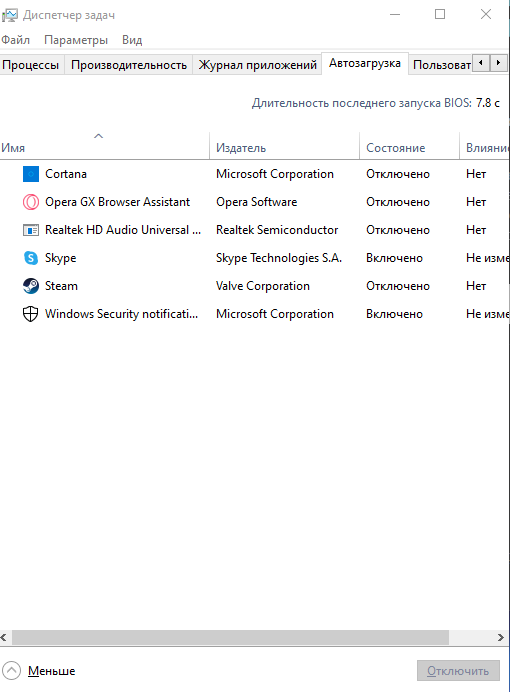The width and height of the screenshot is (510, 692).
Task: Select the Автозагрузка tab
Action: tap(365, 64)
